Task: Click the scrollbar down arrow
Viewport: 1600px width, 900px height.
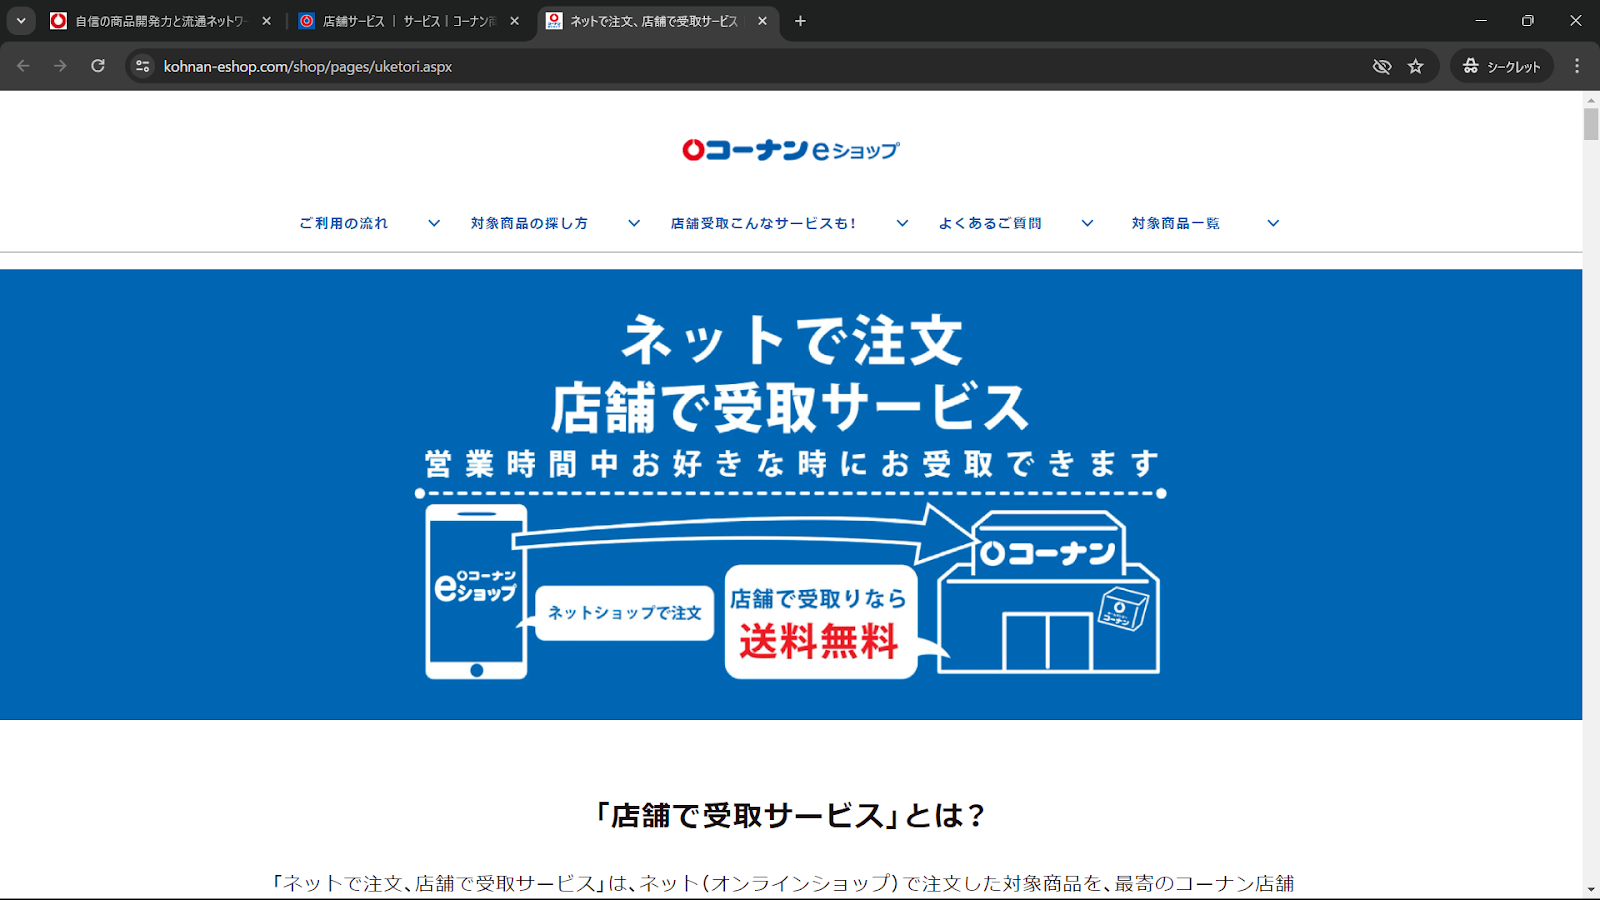Action: click(x=1591, y=890)
